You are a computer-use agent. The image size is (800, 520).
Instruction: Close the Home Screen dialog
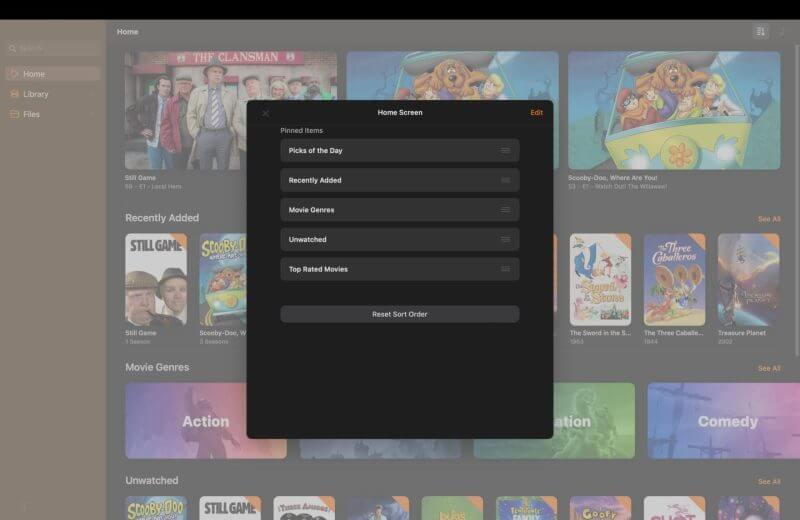265,113
